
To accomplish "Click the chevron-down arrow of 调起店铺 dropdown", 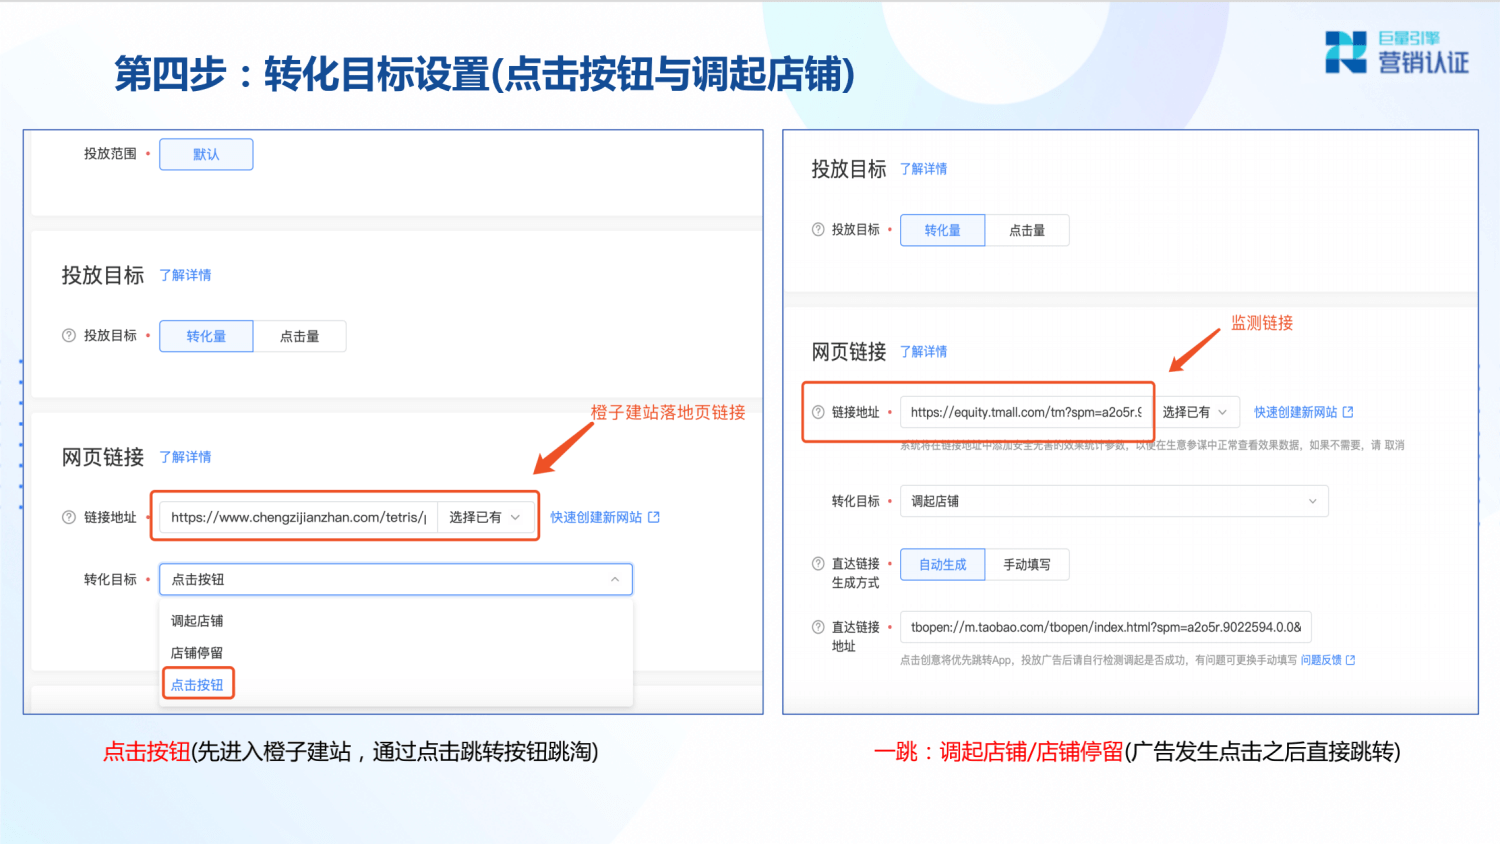I will coord(1312,501).
